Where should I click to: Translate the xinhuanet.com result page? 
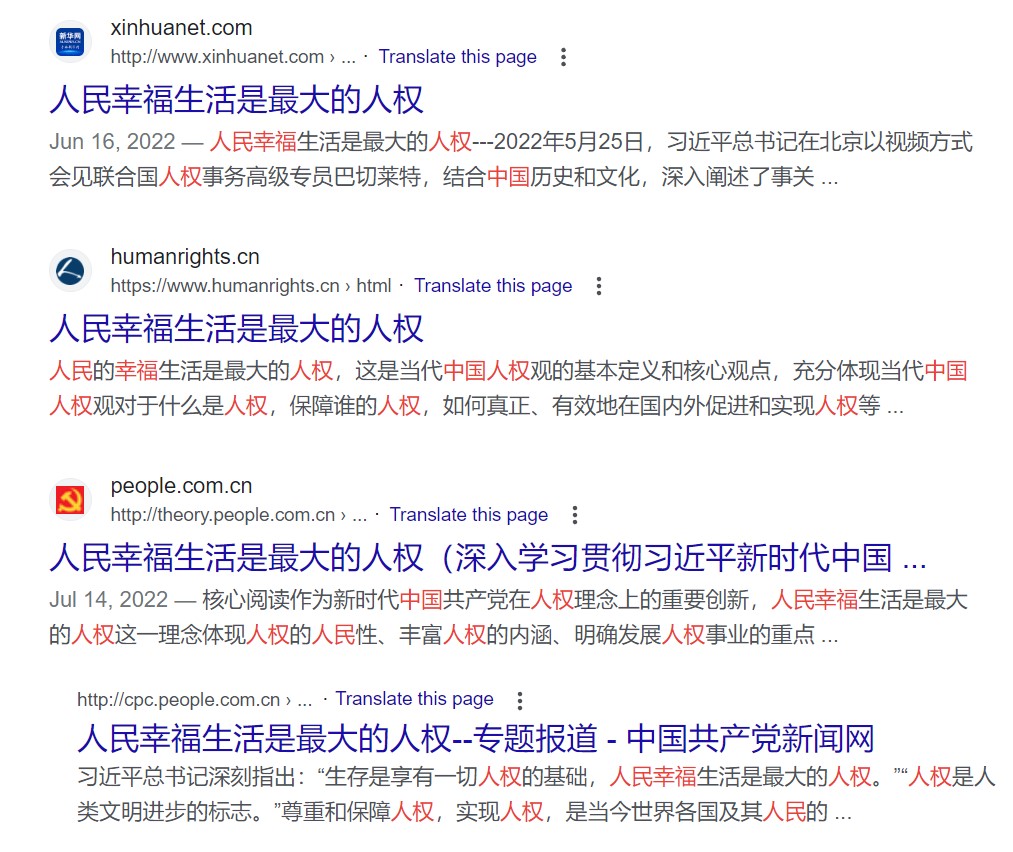tap(457, 57)
